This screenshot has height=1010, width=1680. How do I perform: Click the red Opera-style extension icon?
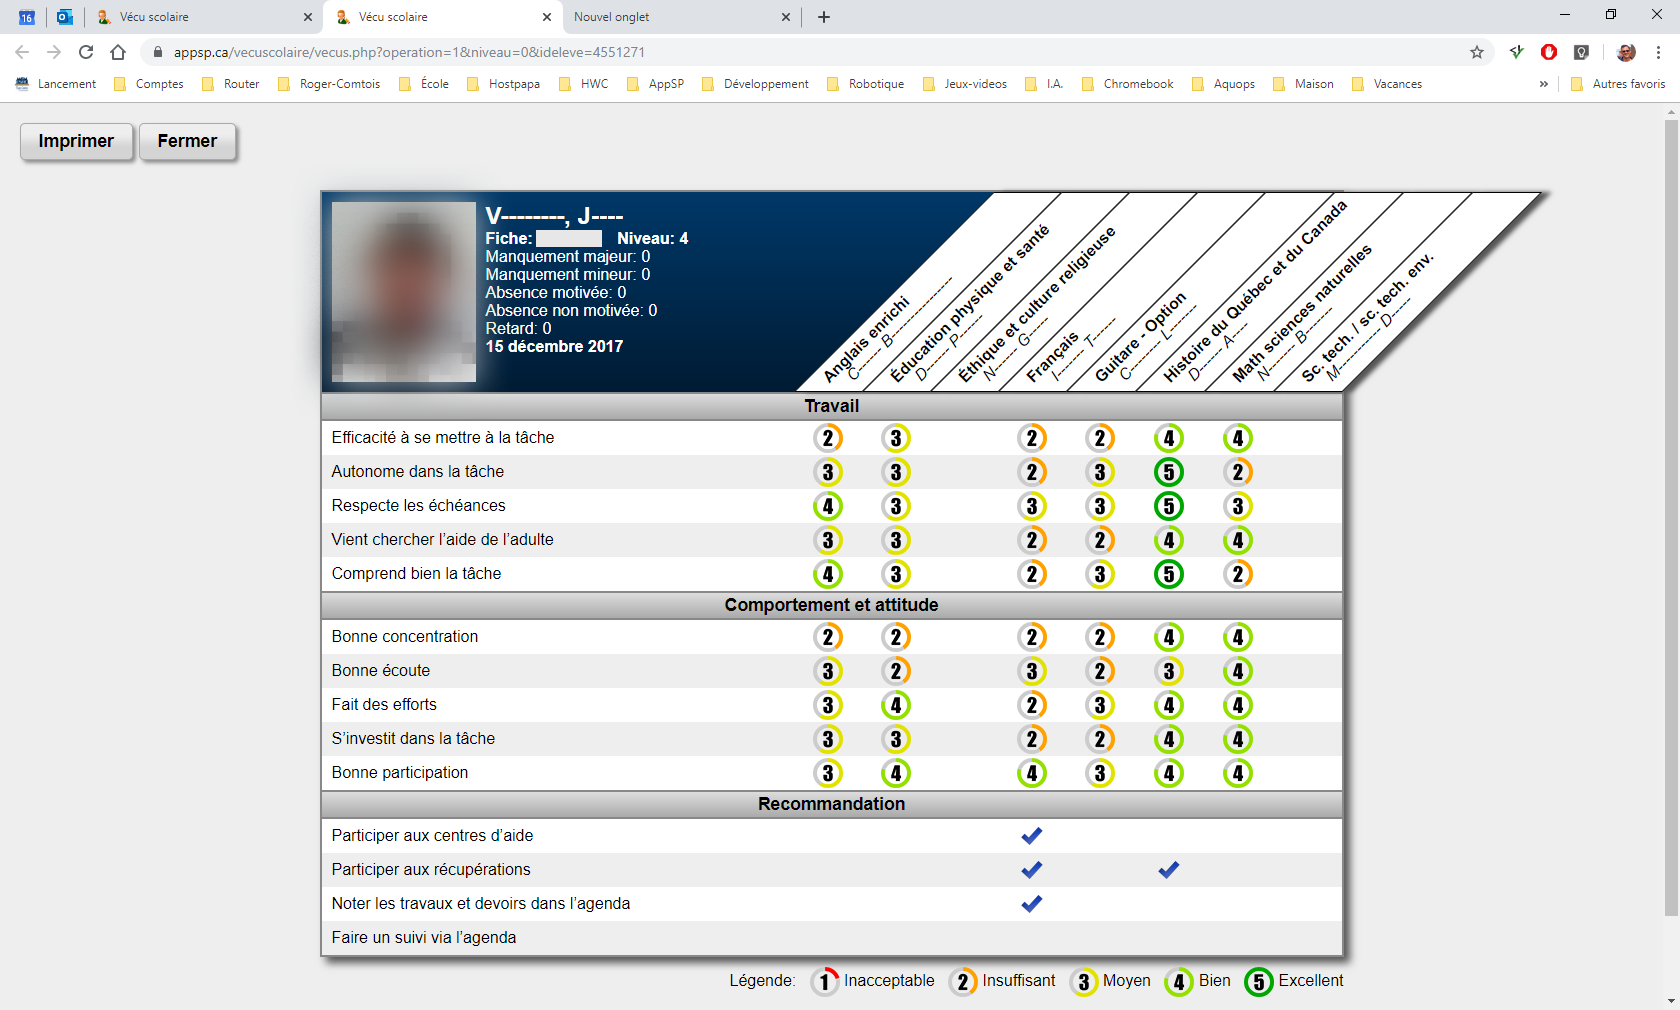(x=1549, y=52)
